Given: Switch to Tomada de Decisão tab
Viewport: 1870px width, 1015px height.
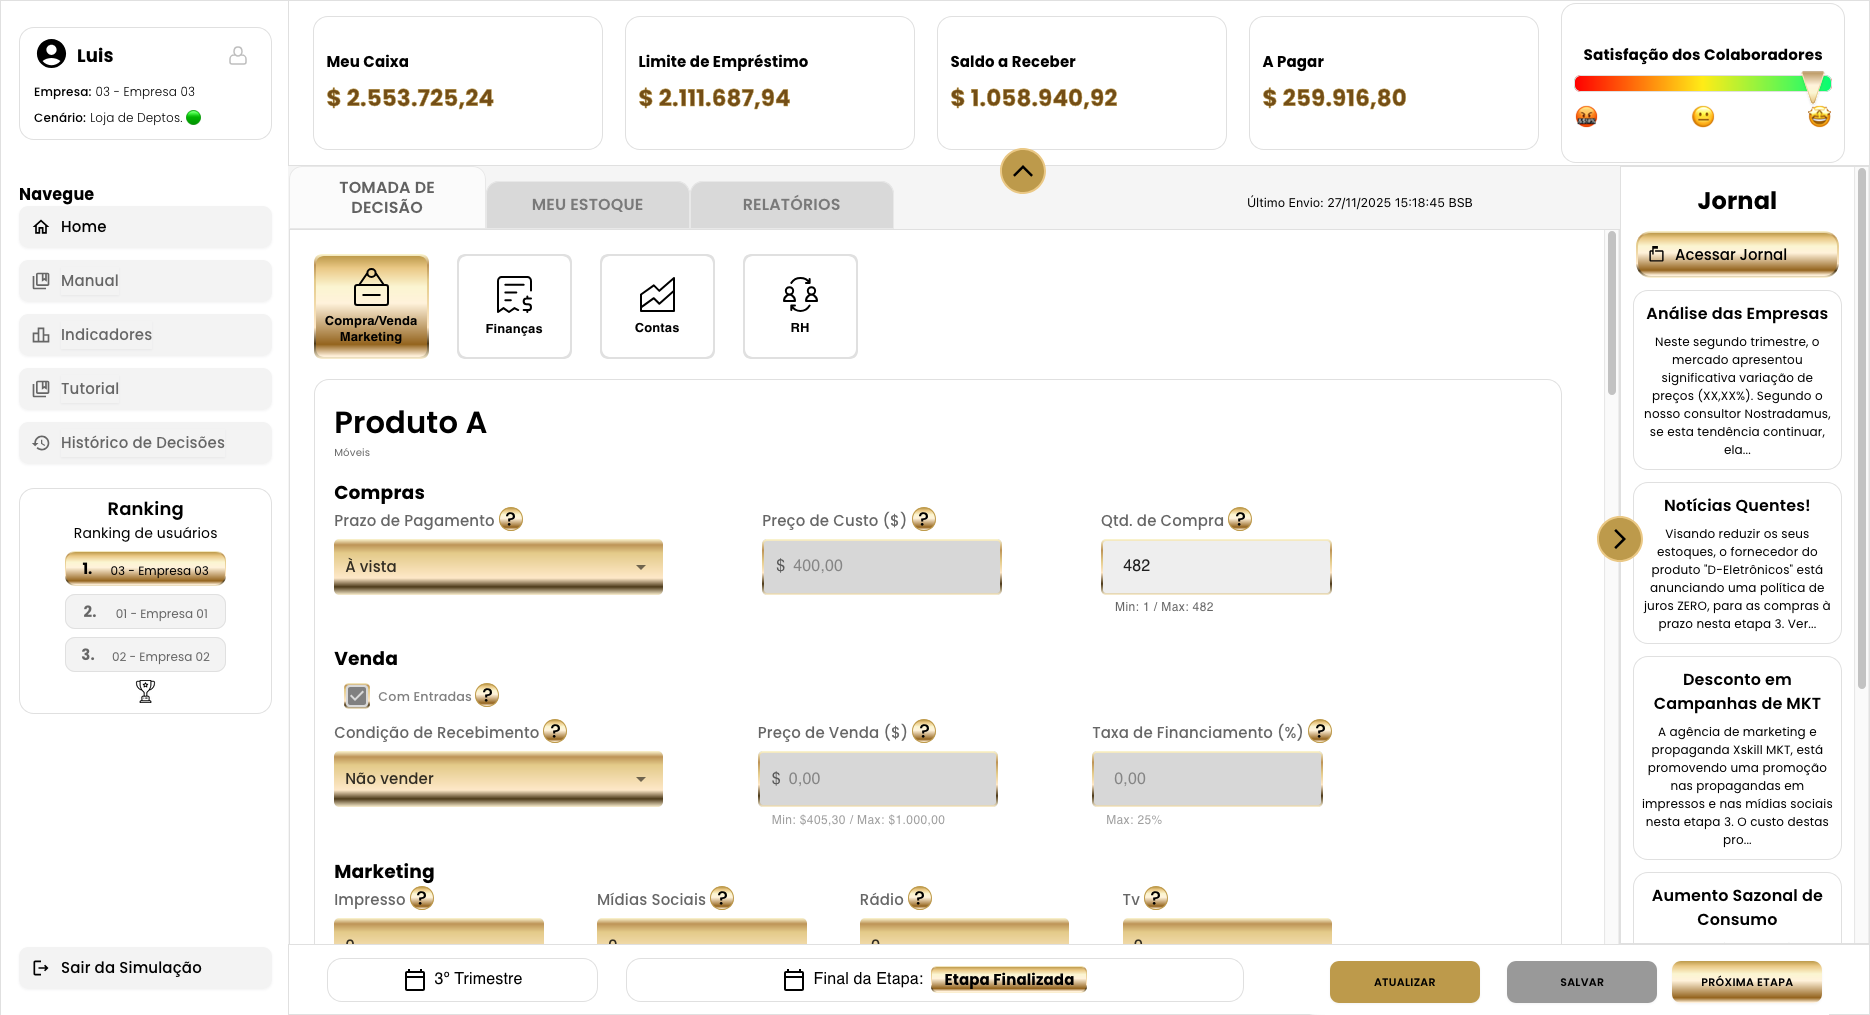Looking at the screenshot, I should [x=387, y=198].
